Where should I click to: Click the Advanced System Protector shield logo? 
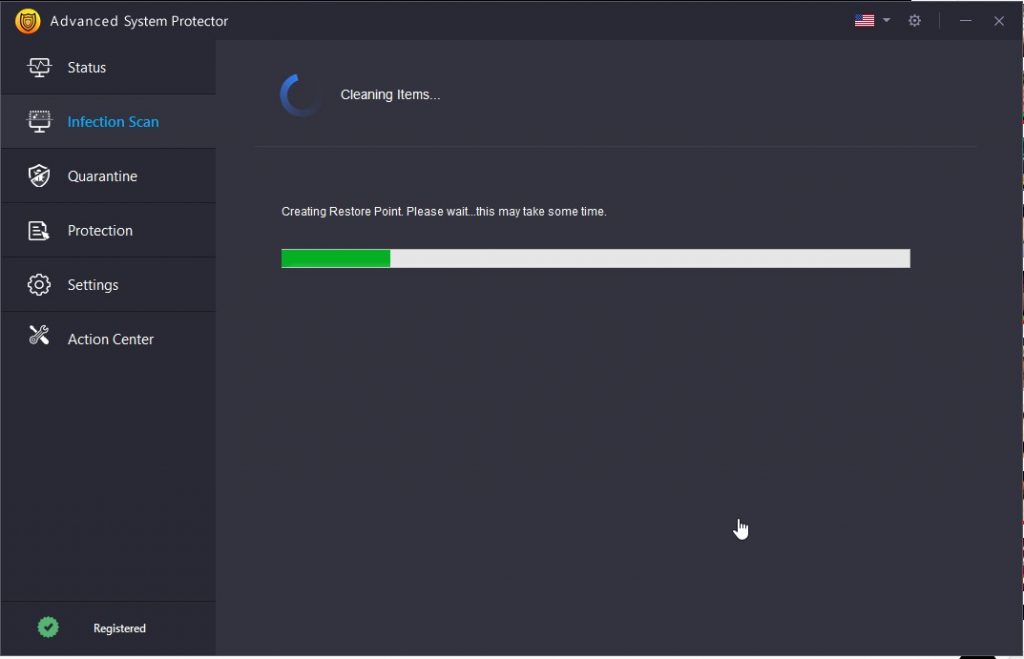[26, 20]
